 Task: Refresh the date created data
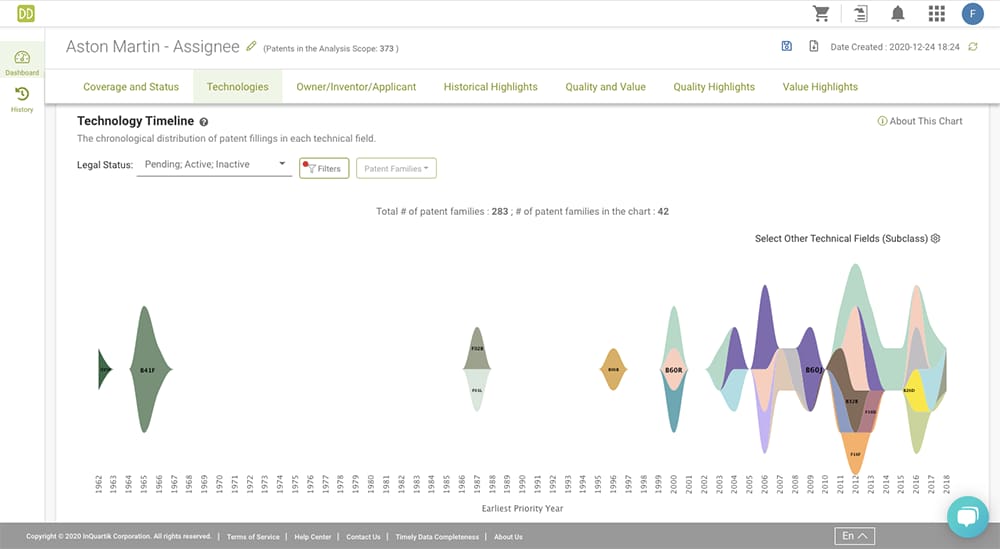(x=973, y=47)
